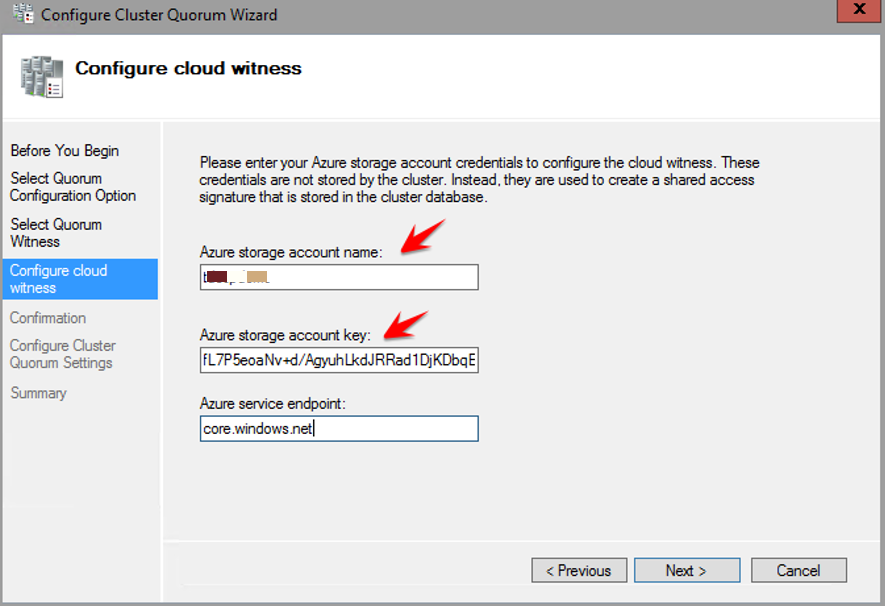Screen dimensions: 885x606
Task: Open the Select Quorum Configuration Option step
Action: 73,187
